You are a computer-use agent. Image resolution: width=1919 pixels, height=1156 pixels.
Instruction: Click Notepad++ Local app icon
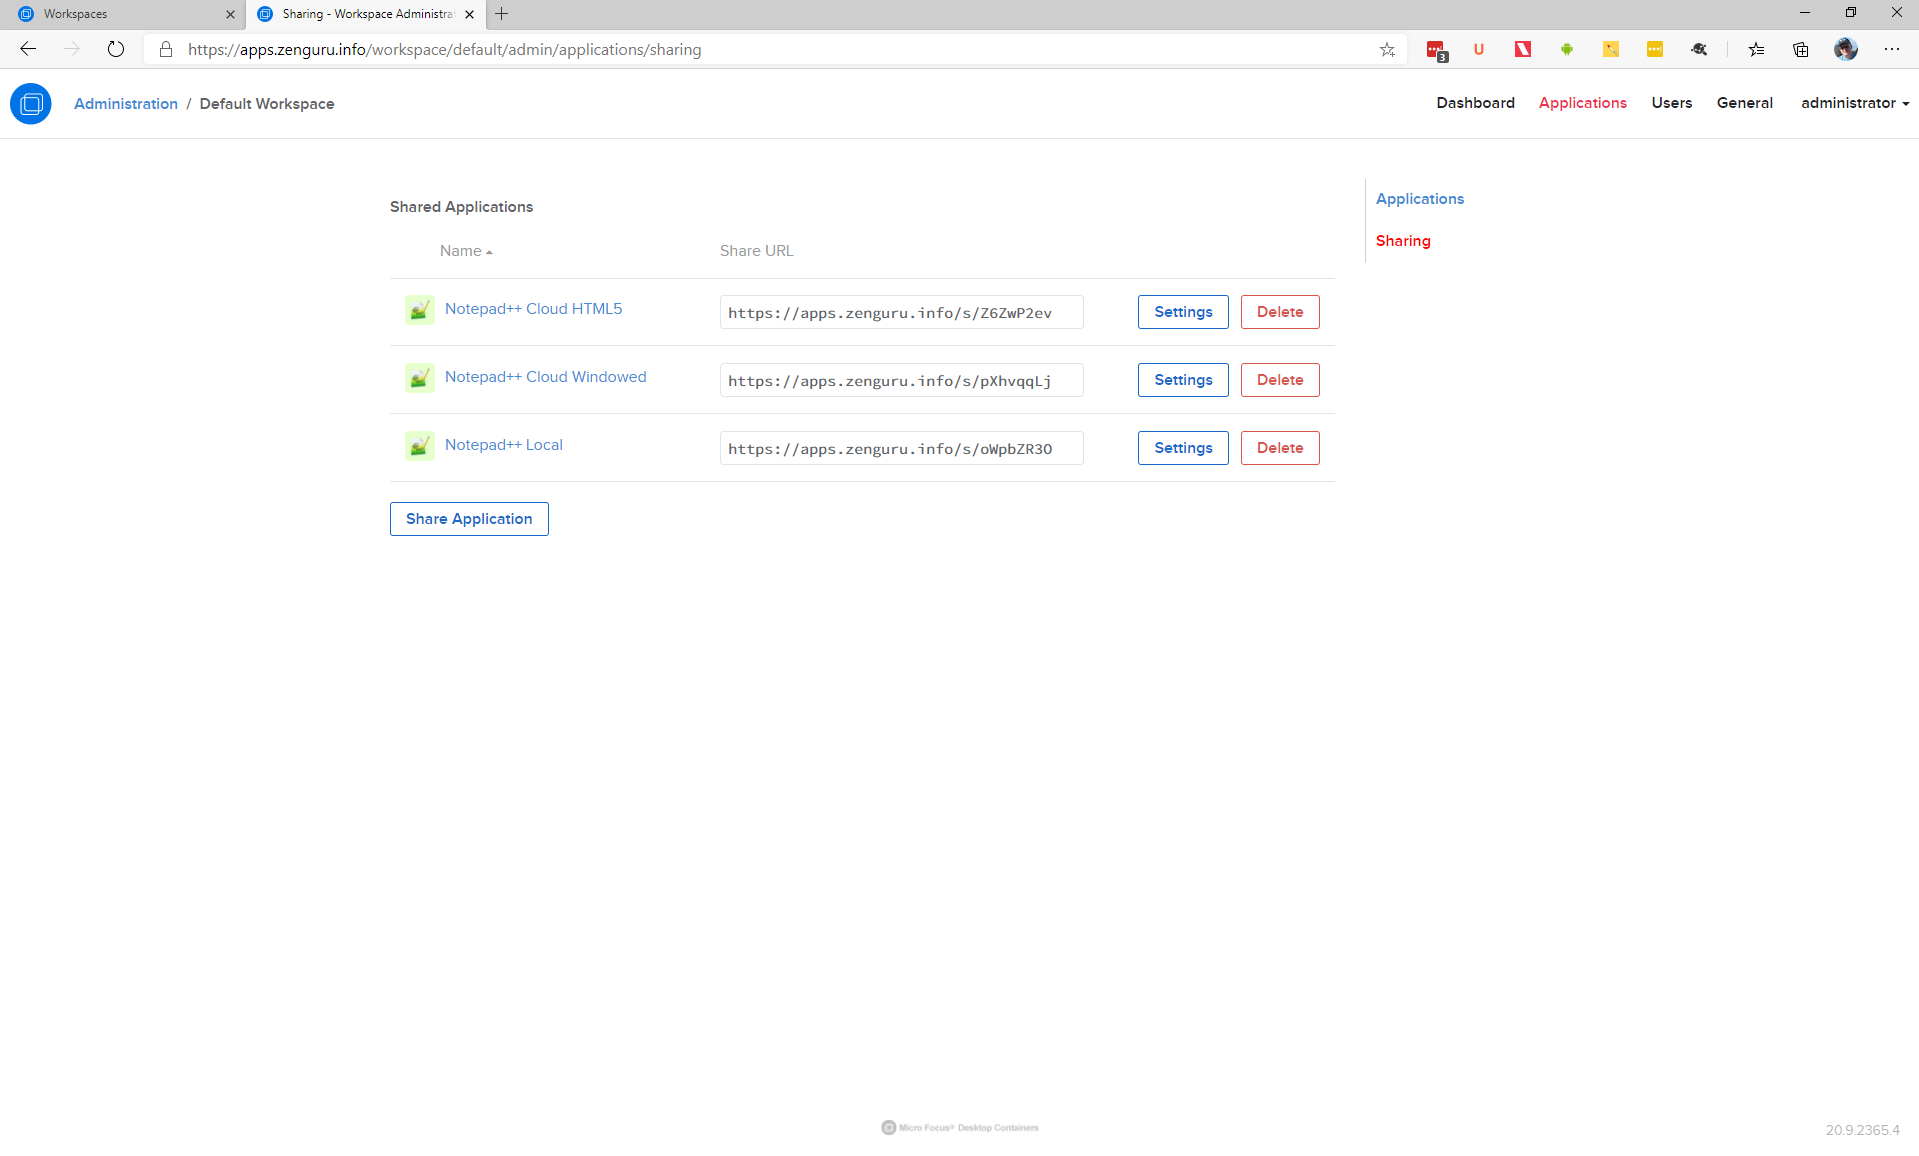point(420,446)
